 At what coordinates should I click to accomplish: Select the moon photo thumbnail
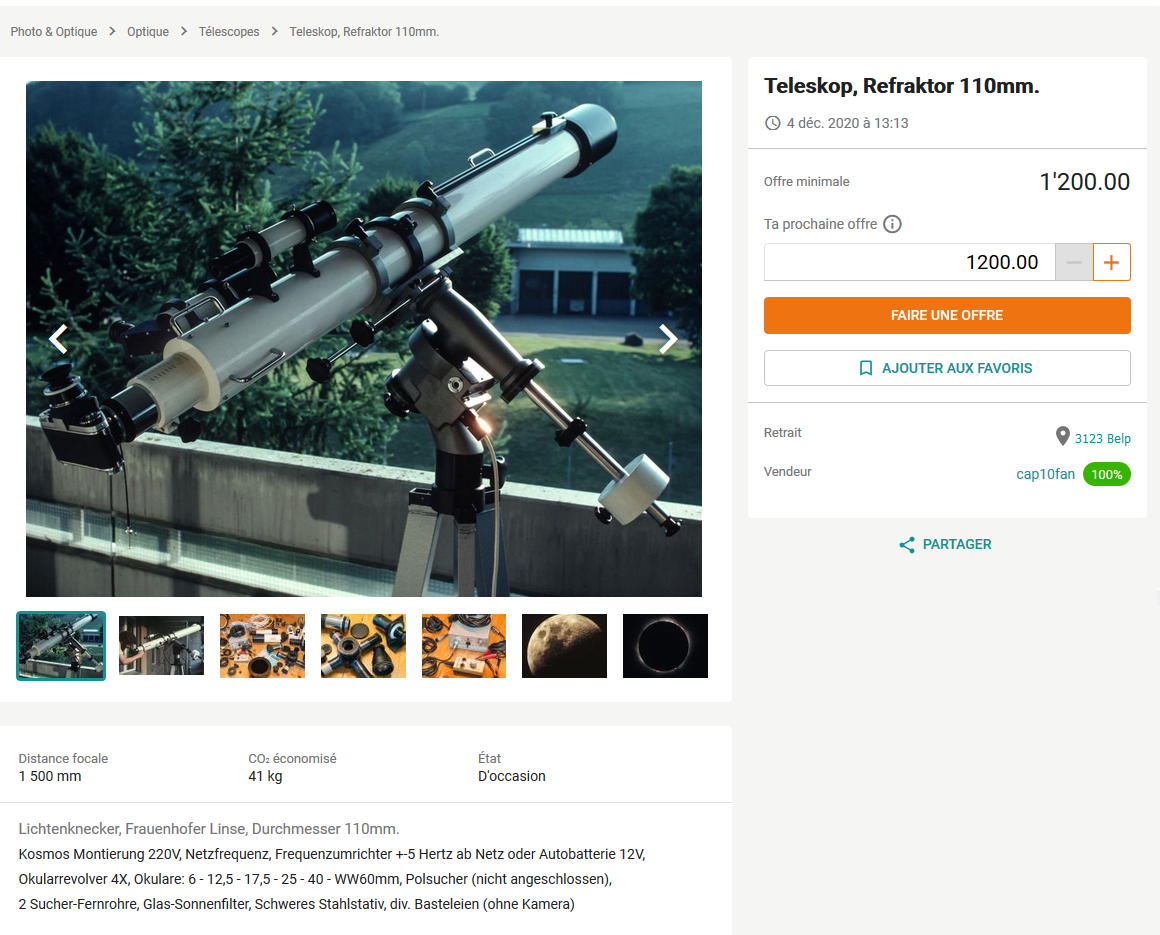pyautogui.click(x=564, y=646)
